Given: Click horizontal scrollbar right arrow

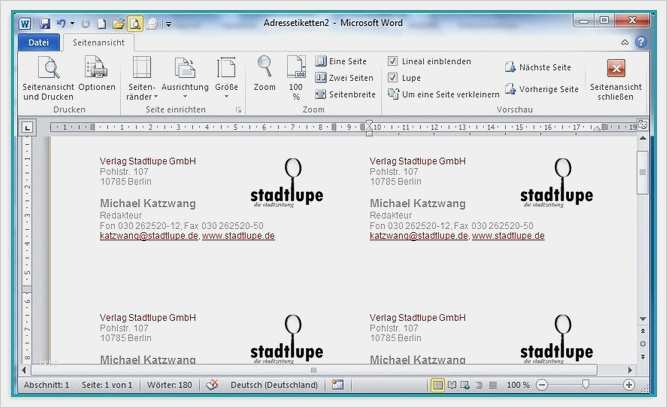Looking at the screenshot, I should pyautogui.click(x=630, y=370).
